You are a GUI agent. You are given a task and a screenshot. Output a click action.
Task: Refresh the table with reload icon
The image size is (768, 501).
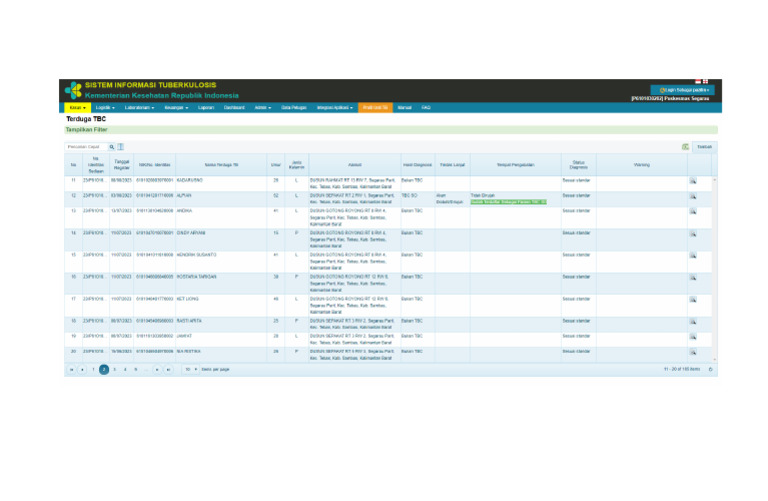pyautogui.click(x=710, y=369)
